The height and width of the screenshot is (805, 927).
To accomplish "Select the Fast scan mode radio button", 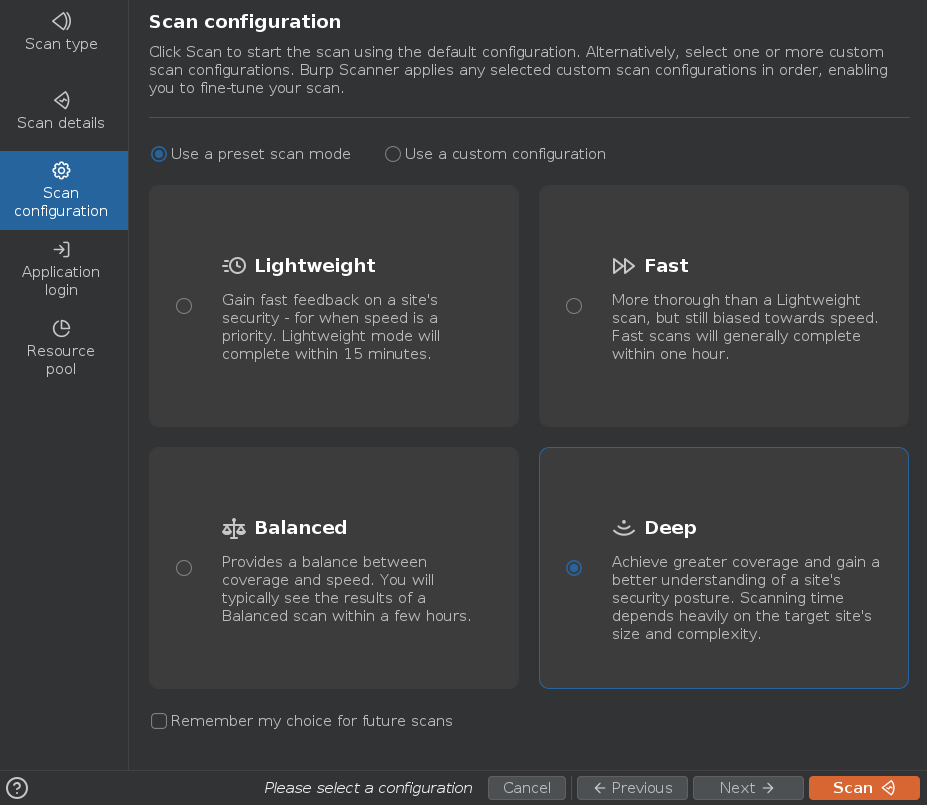I will tap(574, 306).
